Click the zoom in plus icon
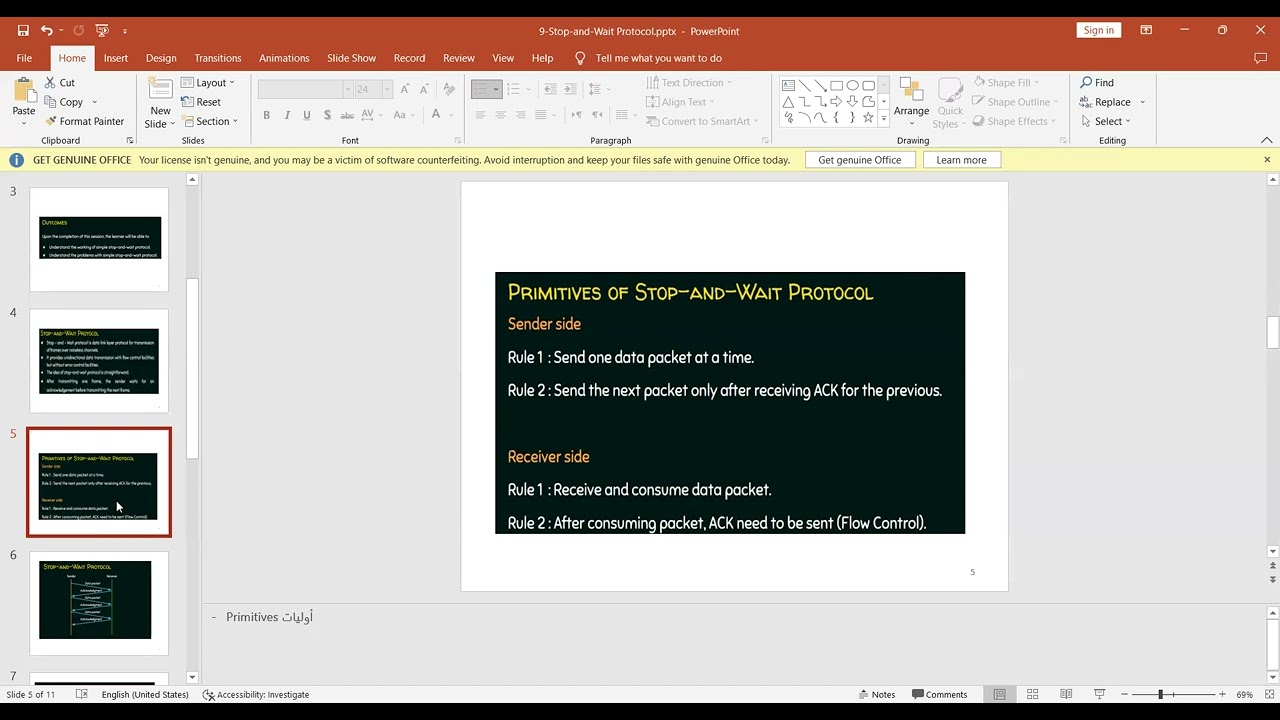Viewport: 1280px width, 720px height. coord(1222,695)
